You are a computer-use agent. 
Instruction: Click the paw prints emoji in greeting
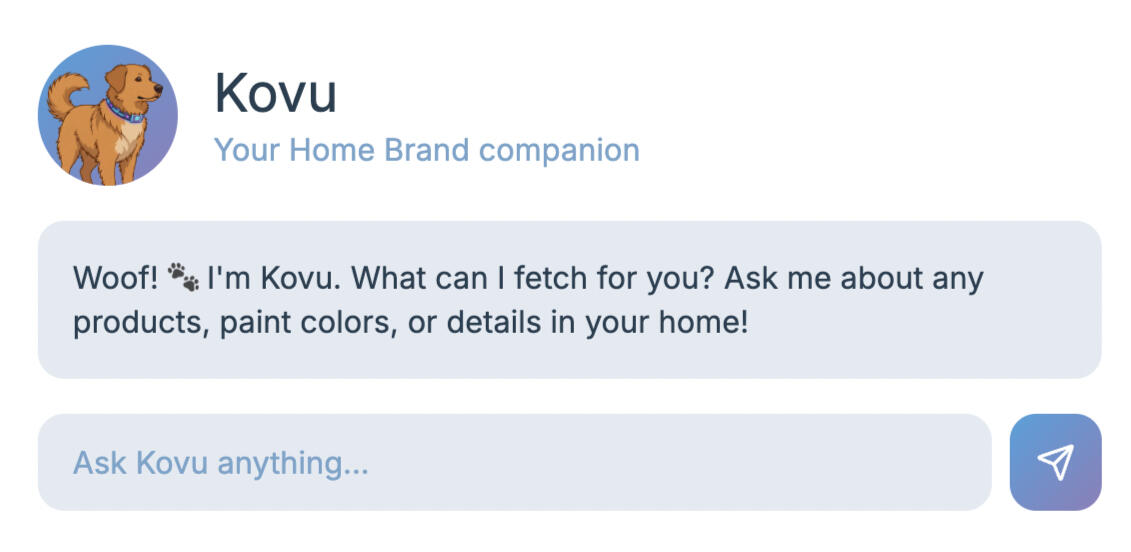tap(183, 277)
